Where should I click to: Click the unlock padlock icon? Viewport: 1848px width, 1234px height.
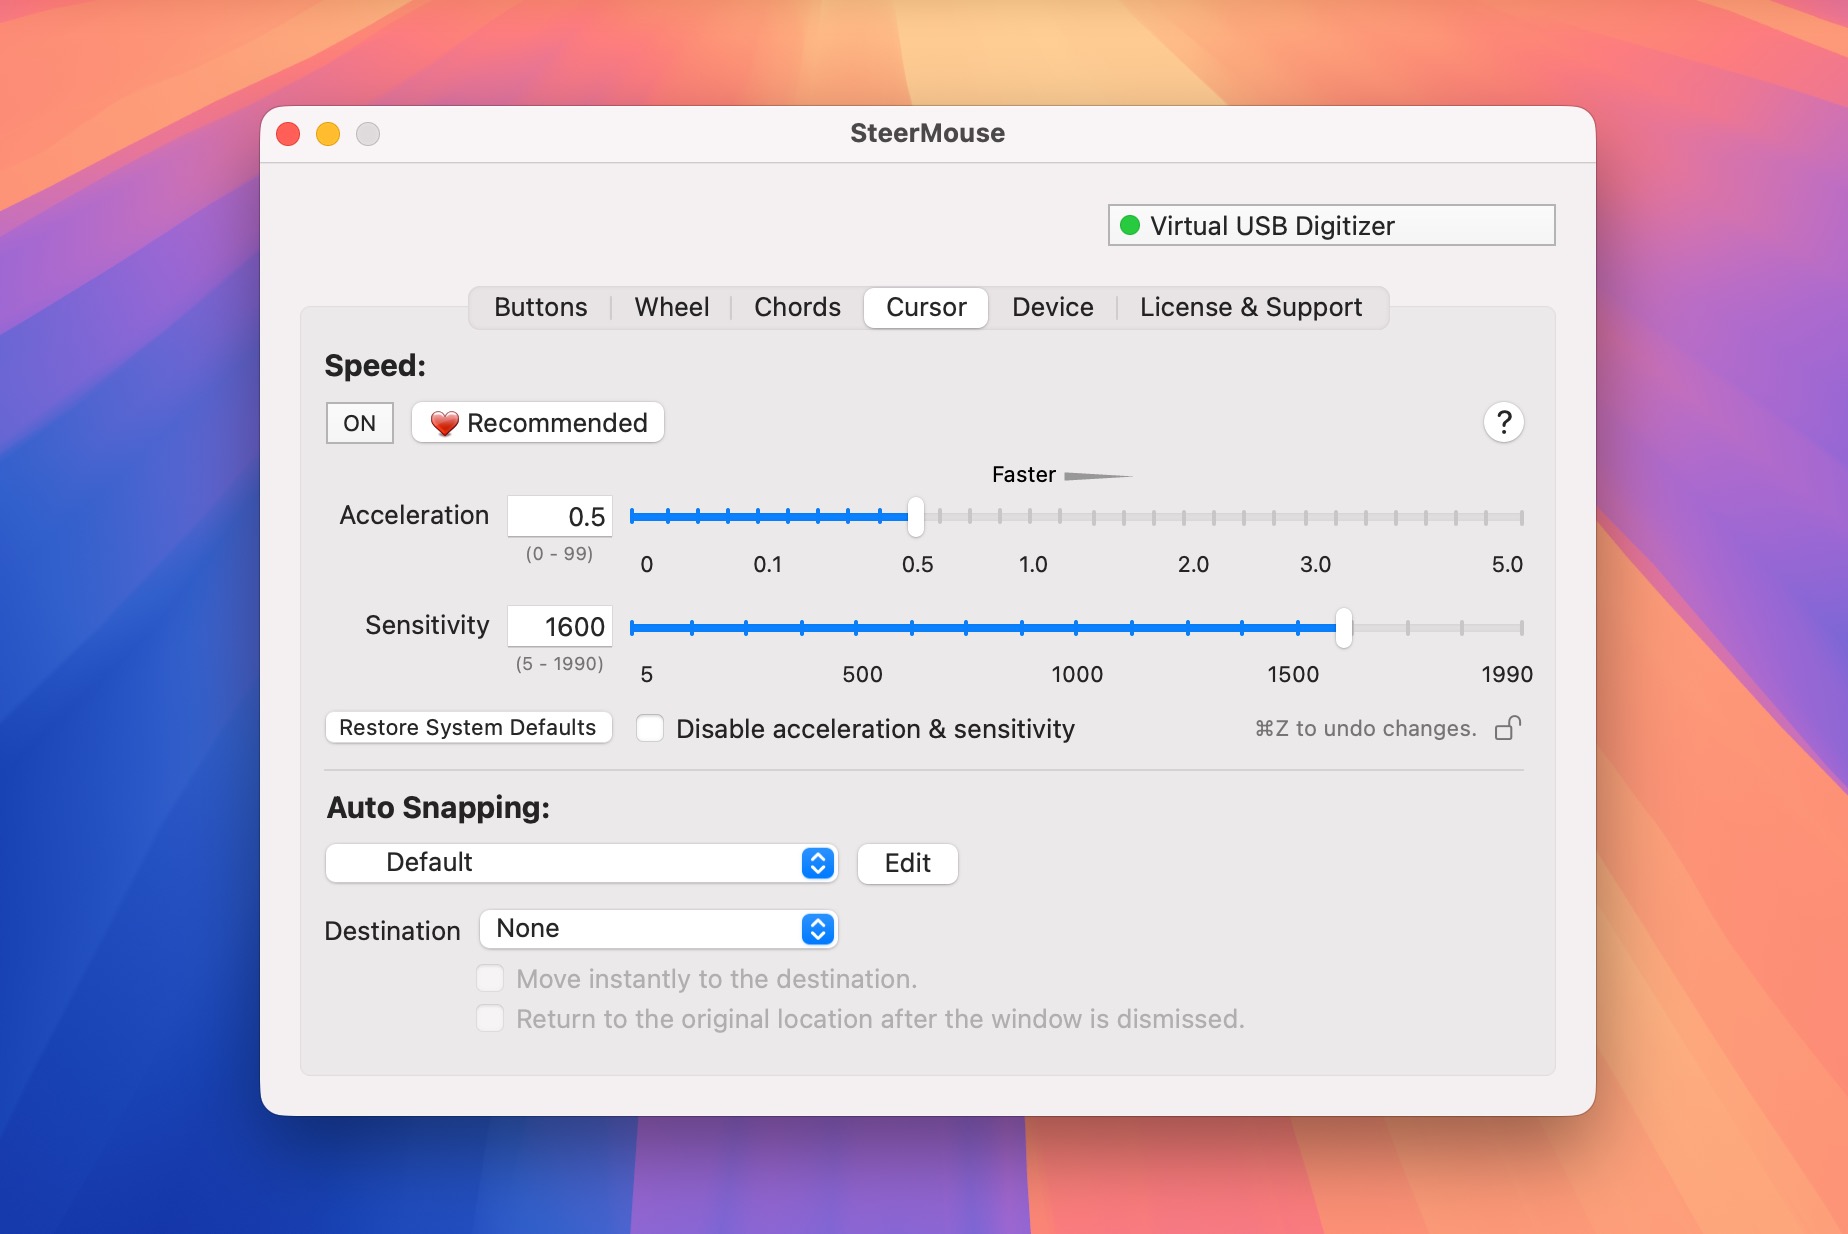(x=1508, y=728)
